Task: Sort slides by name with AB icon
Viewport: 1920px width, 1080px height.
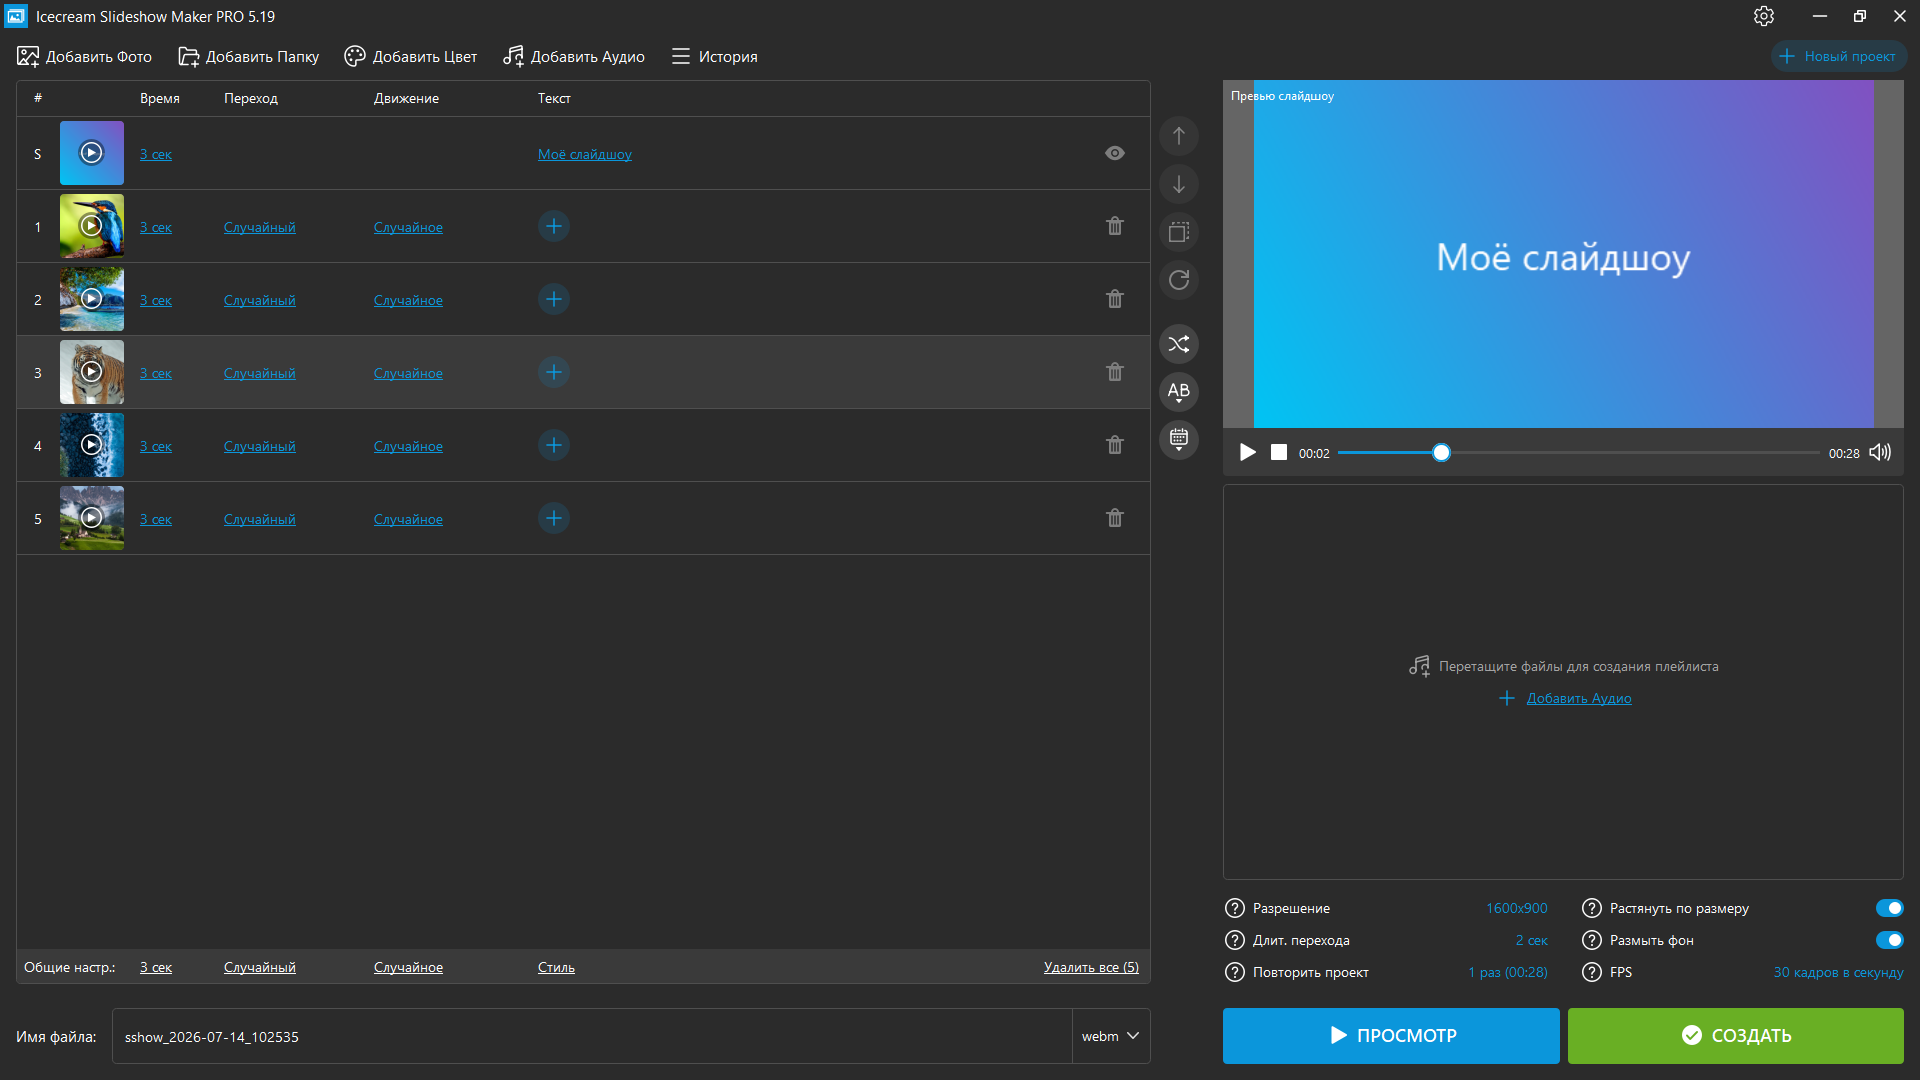Action: [1179, 392]
